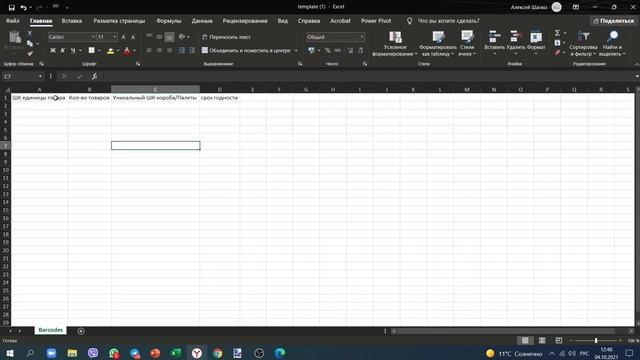Click the Format Painter brush icon

pos(30,53)
